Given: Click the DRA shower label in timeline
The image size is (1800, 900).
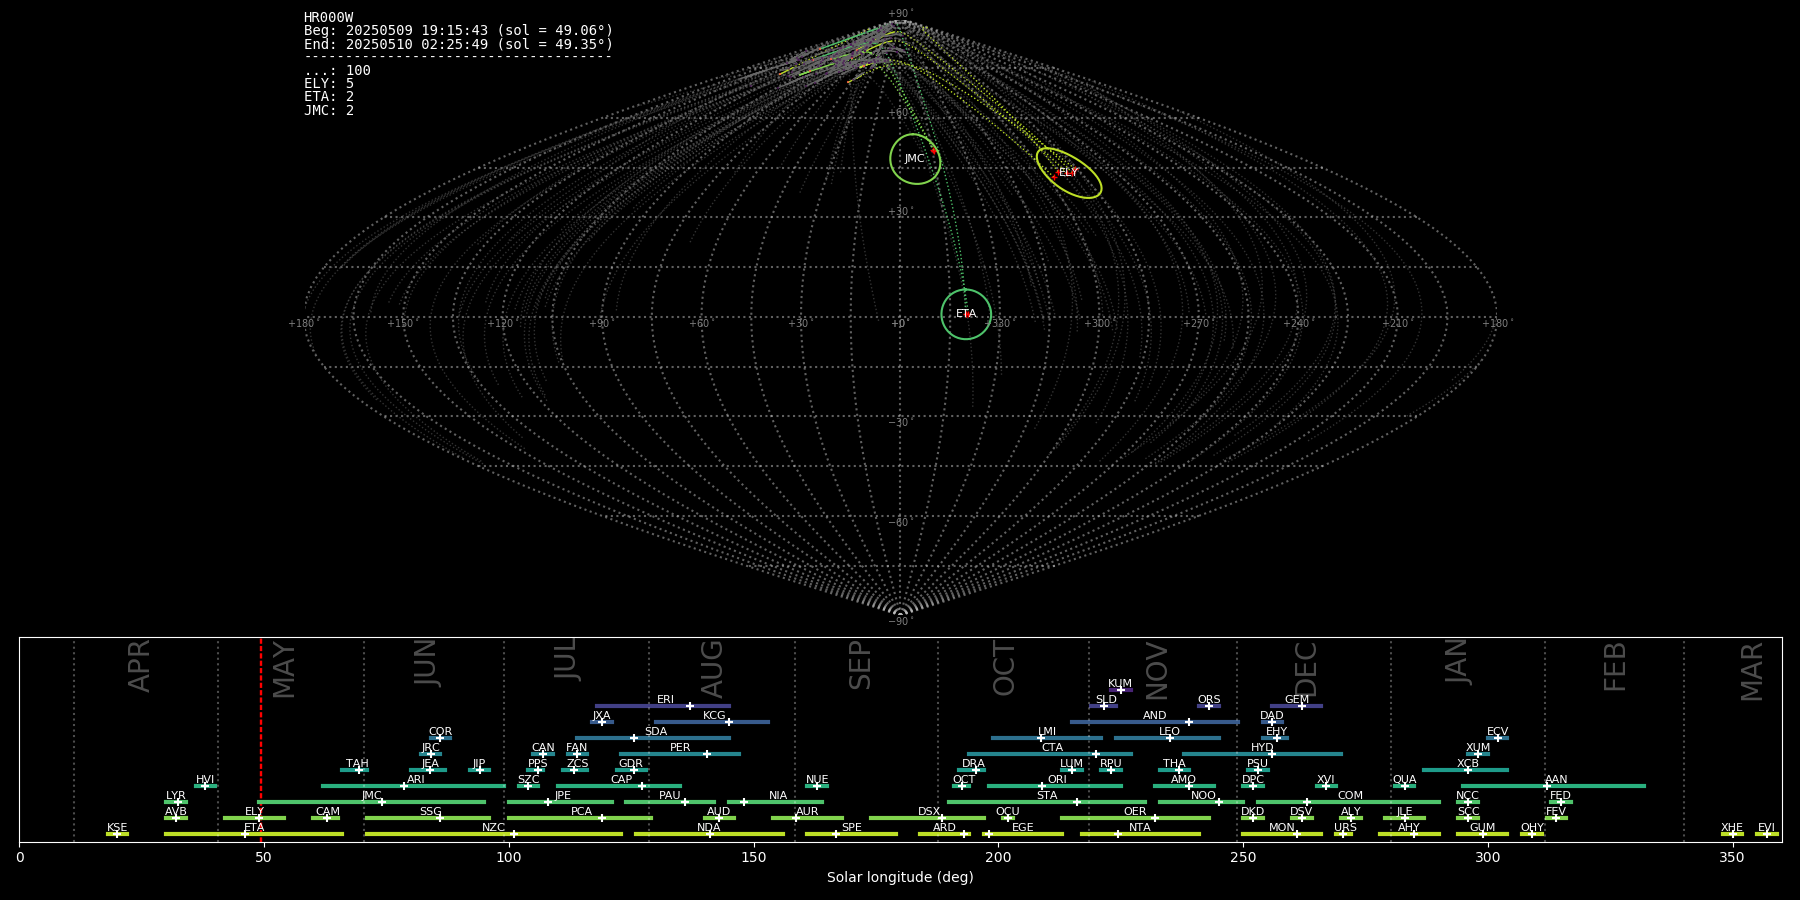Looking at the screenshot, I should point(973,764).
